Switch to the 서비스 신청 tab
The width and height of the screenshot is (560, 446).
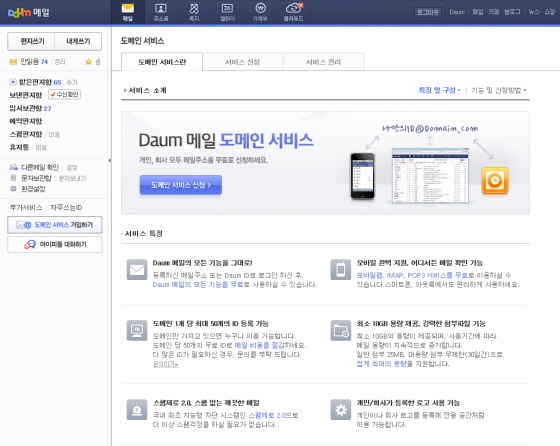(x=242, y=62)
